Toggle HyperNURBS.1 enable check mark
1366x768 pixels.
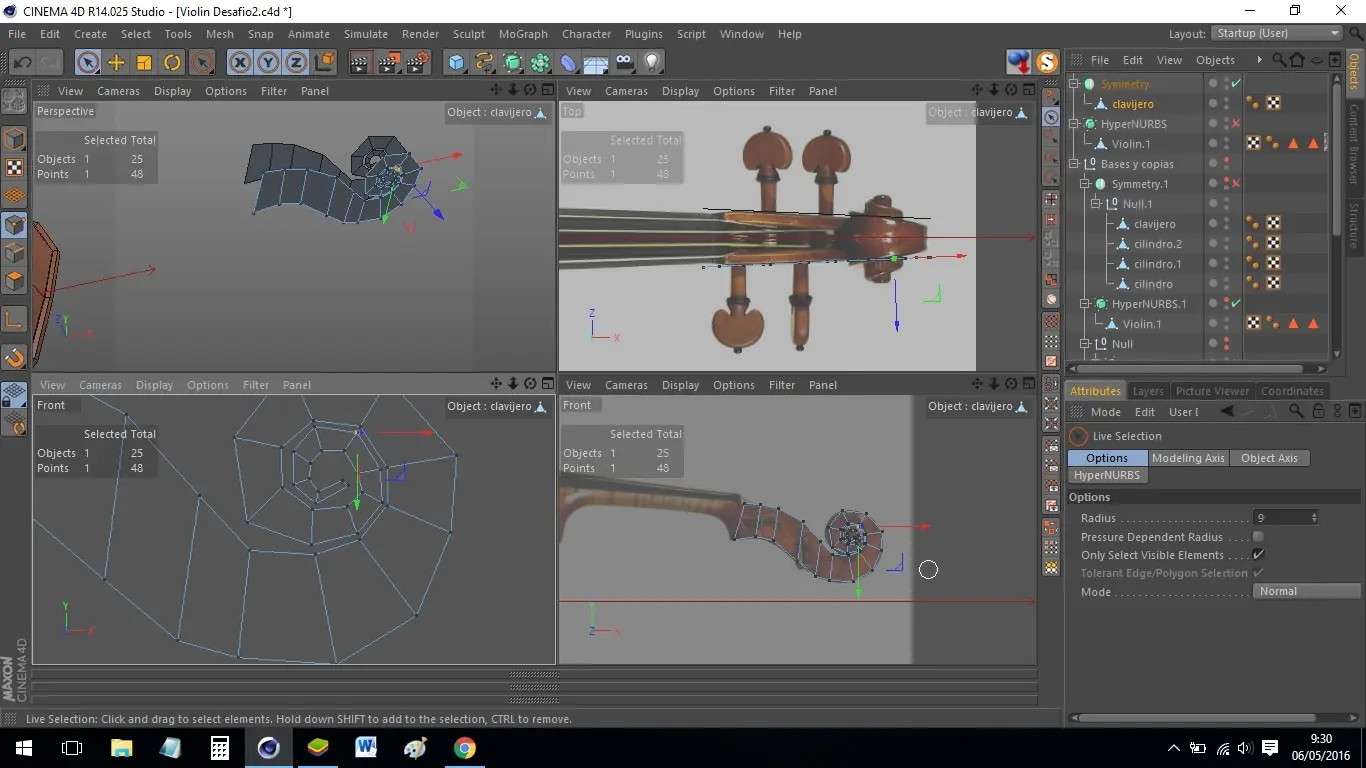click(x=1237, y=303)
